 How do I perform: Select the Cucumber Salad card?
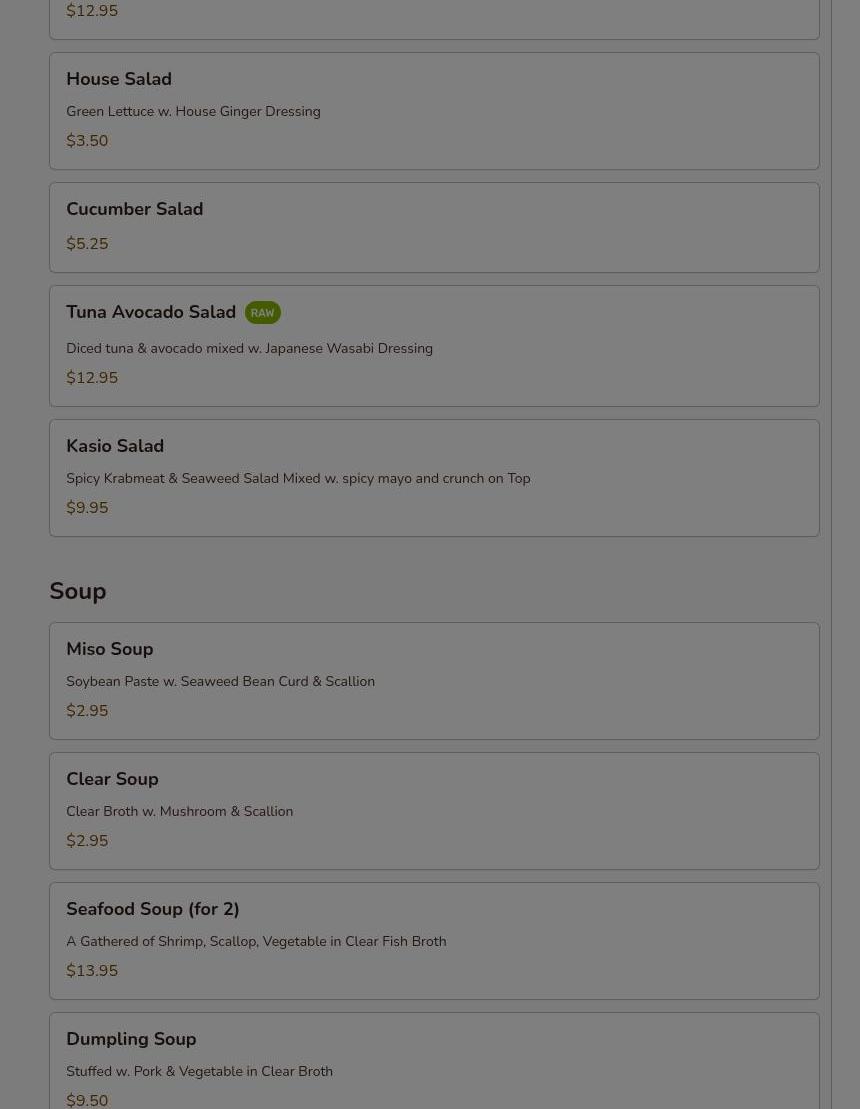click(x=434, y=228)
